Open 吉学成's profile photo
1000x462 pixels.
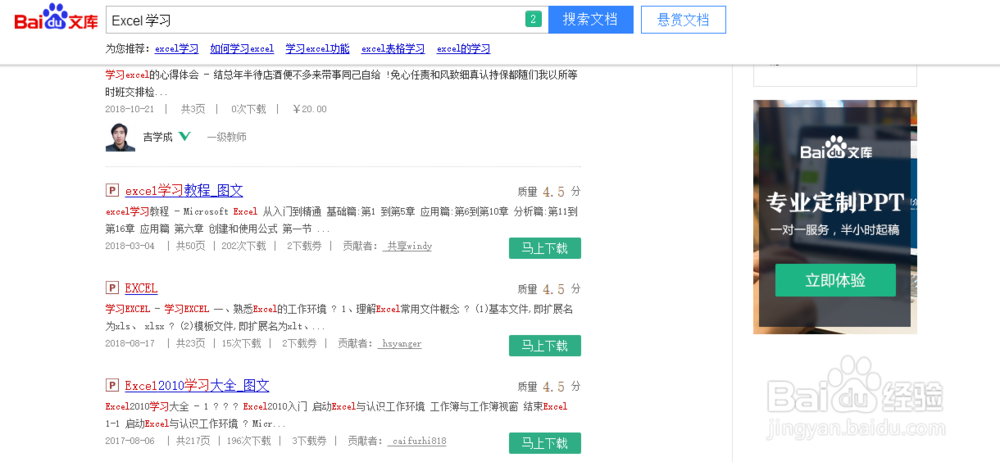point(121,137)
